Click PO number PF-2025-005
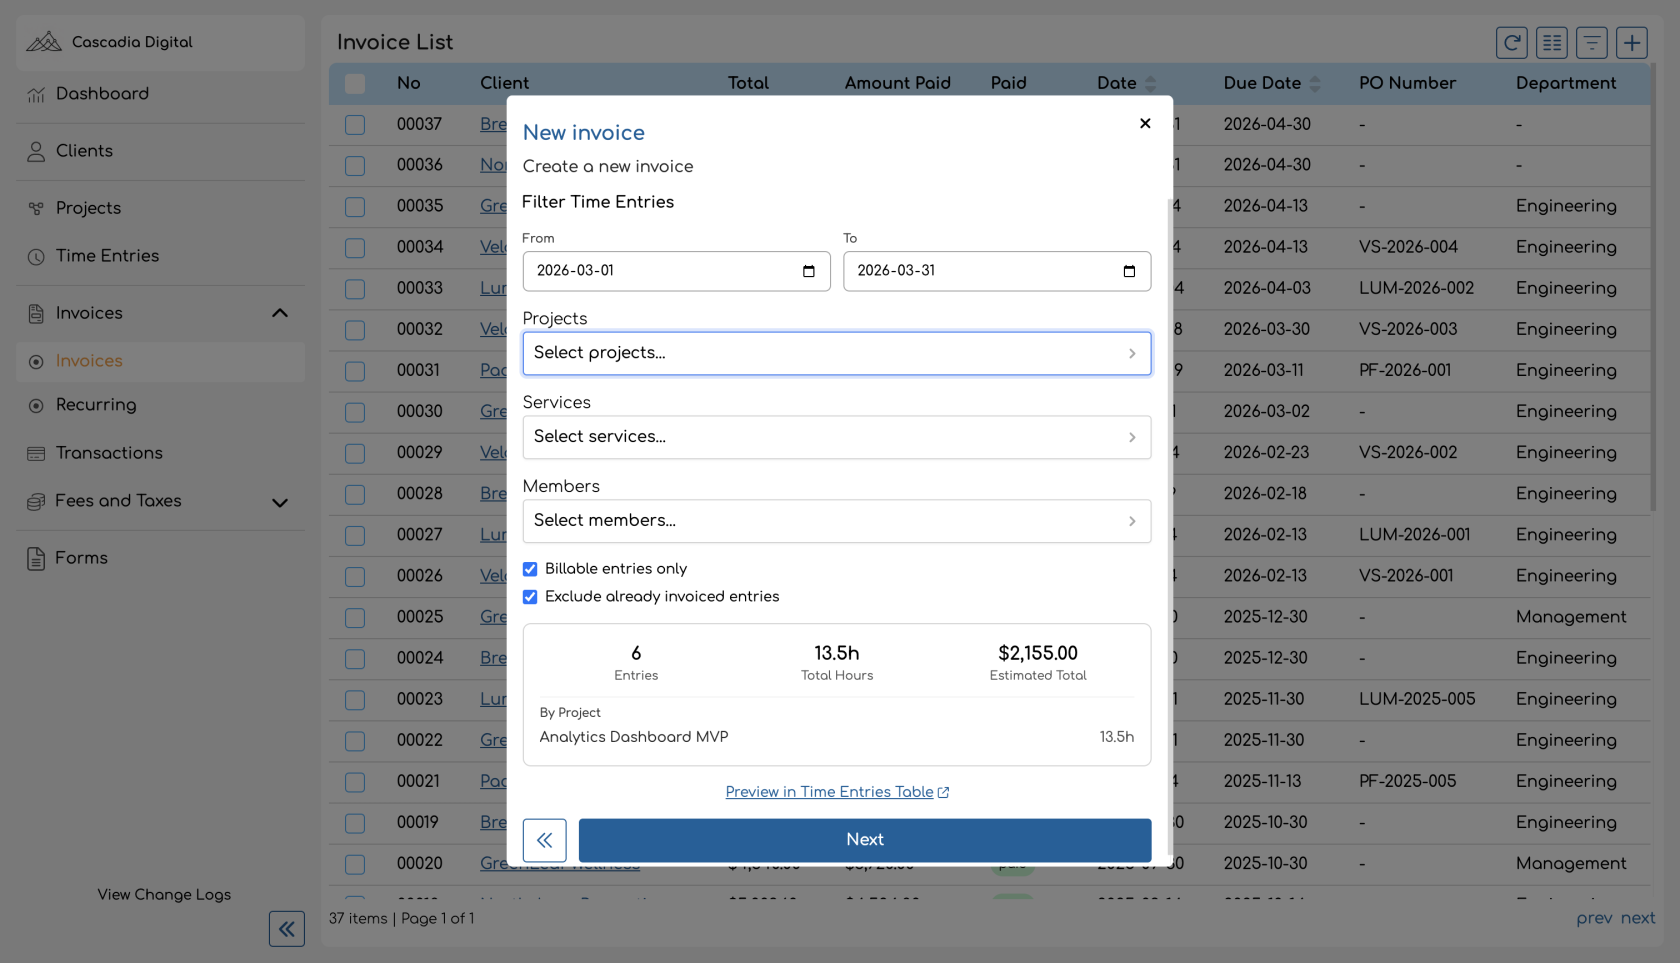 pos(1407,781)
